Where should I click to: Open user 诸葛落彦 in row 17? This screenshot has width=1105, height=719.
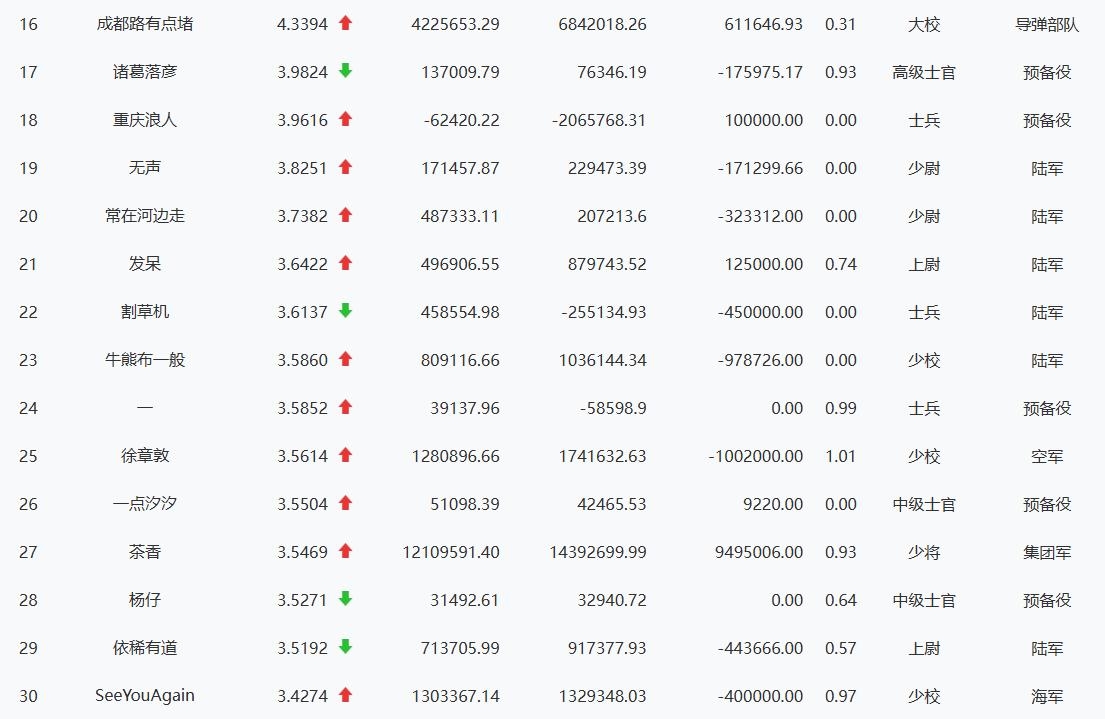pyautogui.click(x=145, y=72)
